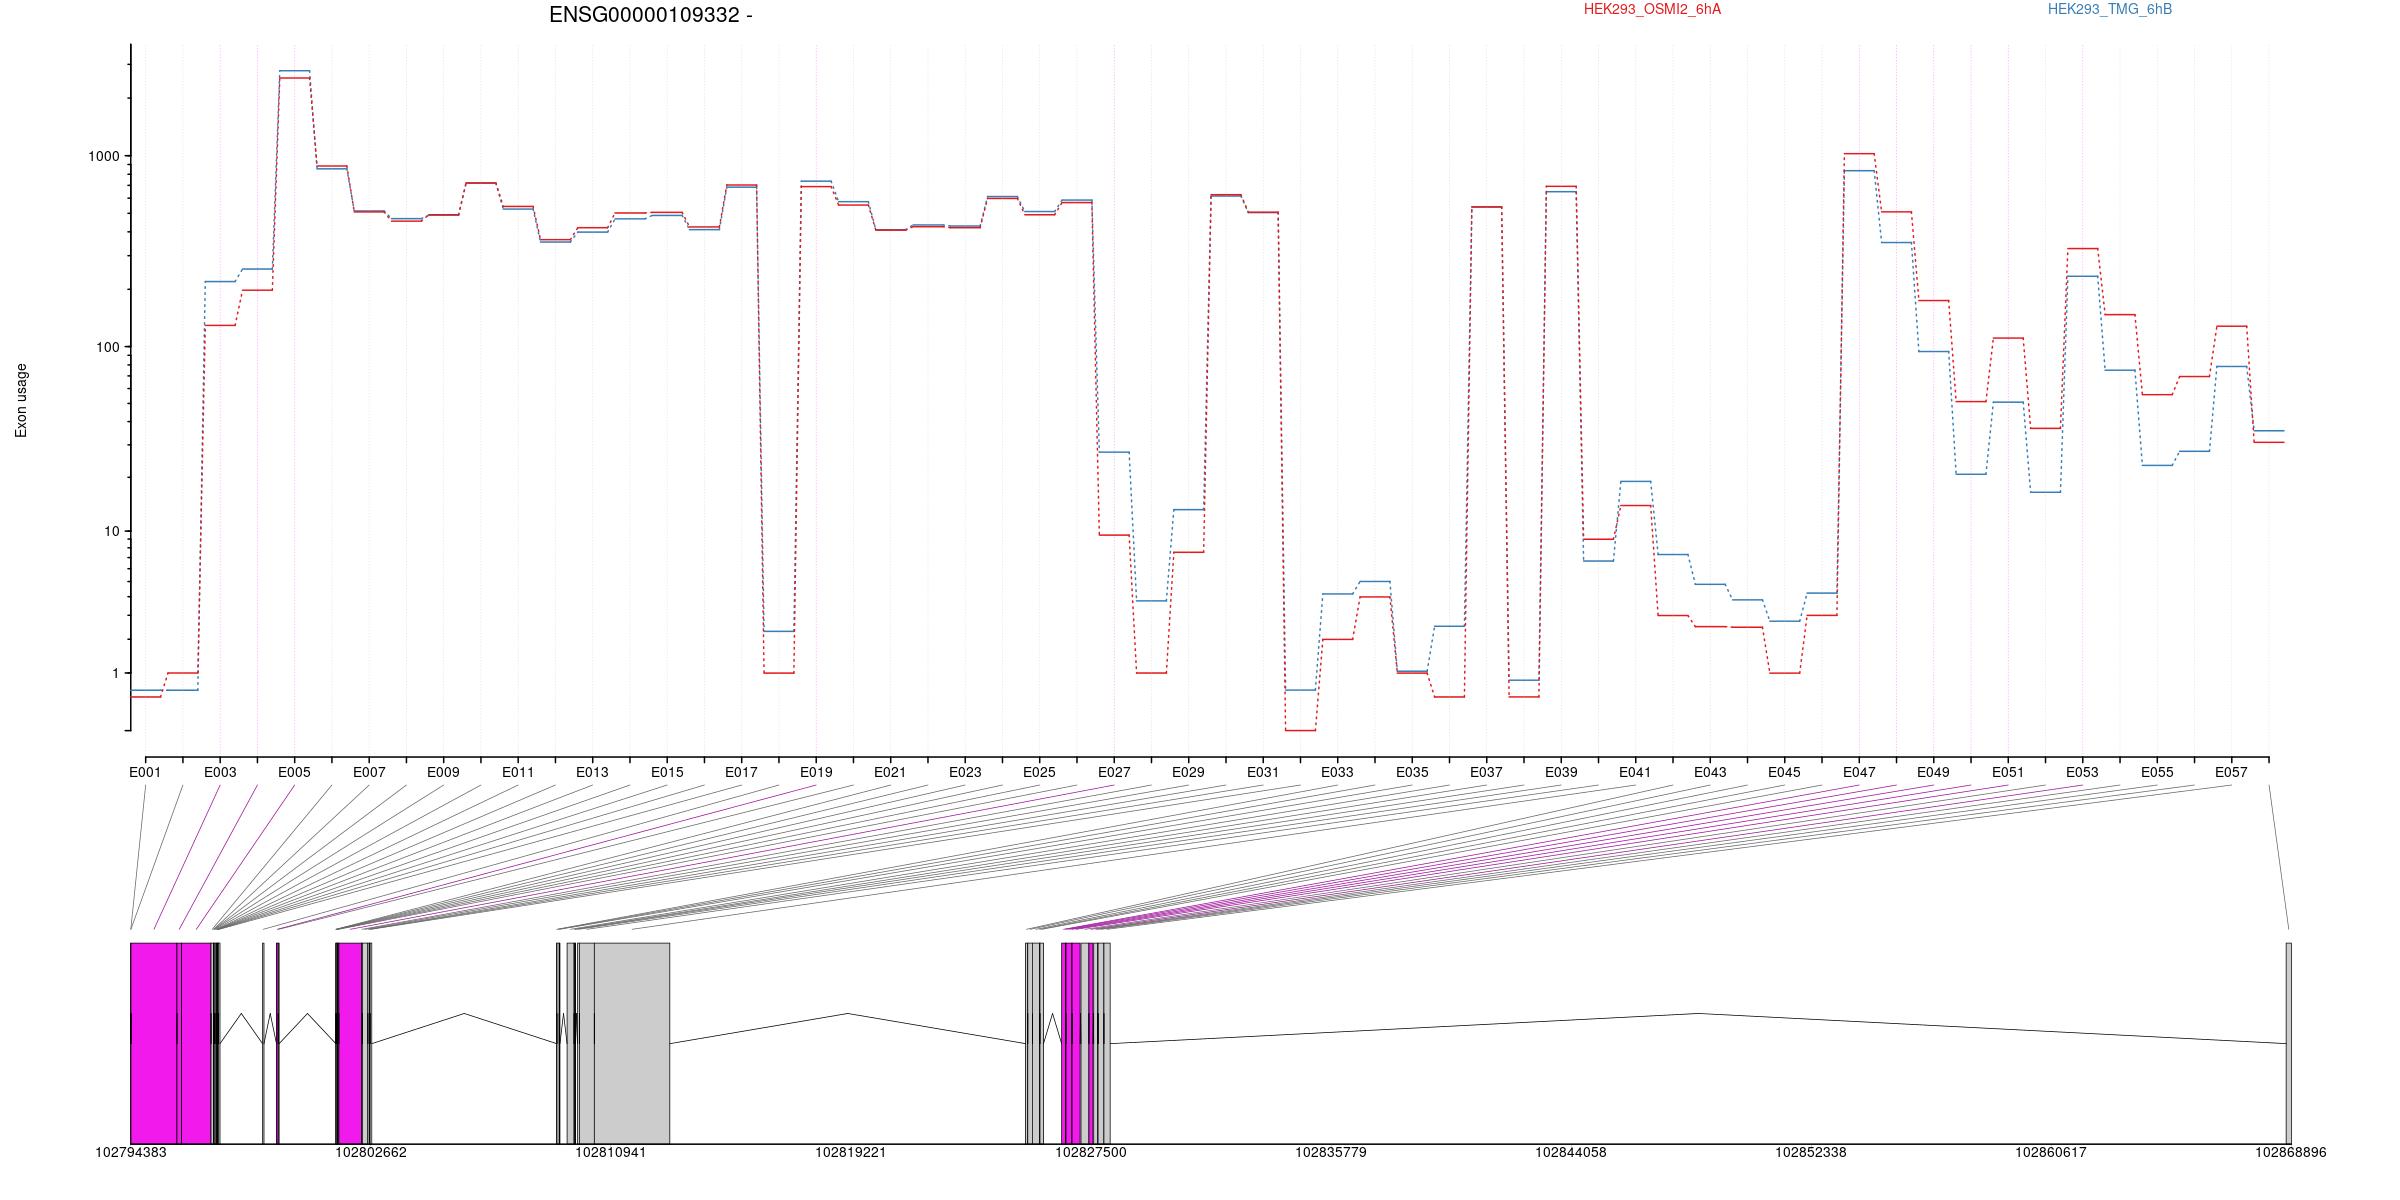Click the 100 y-axis tick label

click(107, 347)
